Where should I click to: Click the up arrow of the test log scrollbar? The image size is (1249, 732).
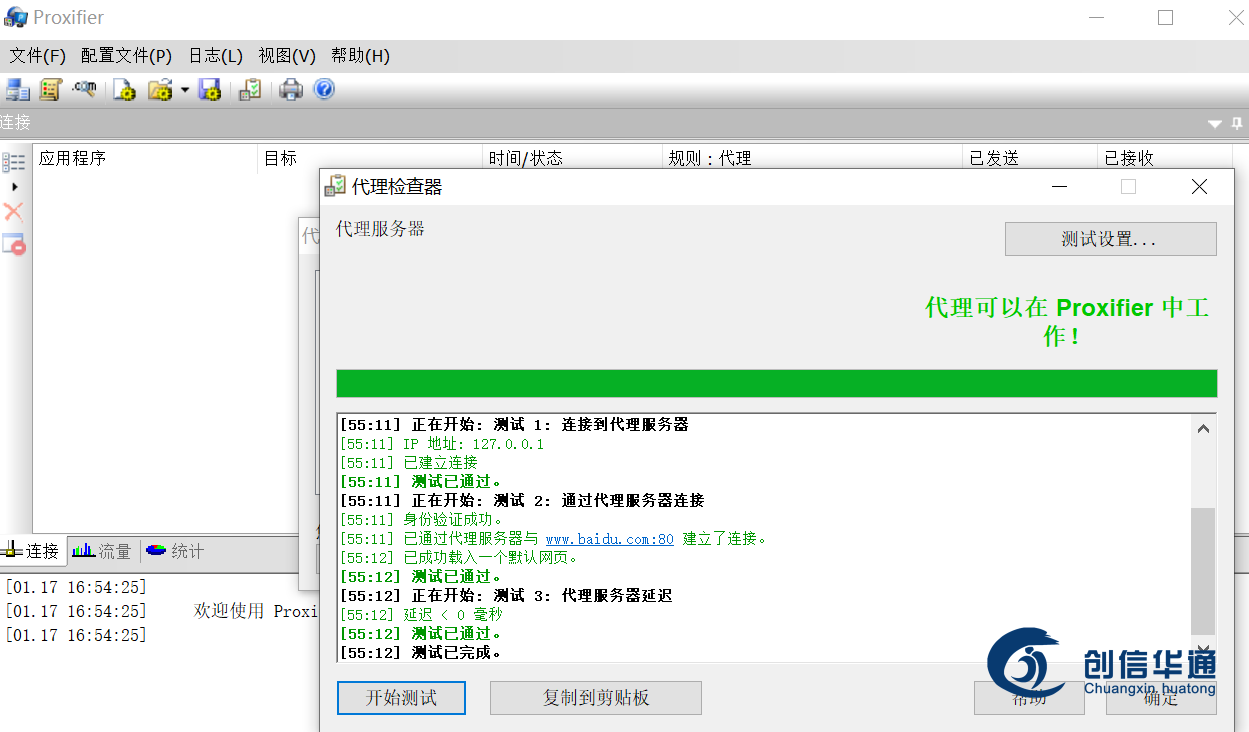pos(1204,429)
